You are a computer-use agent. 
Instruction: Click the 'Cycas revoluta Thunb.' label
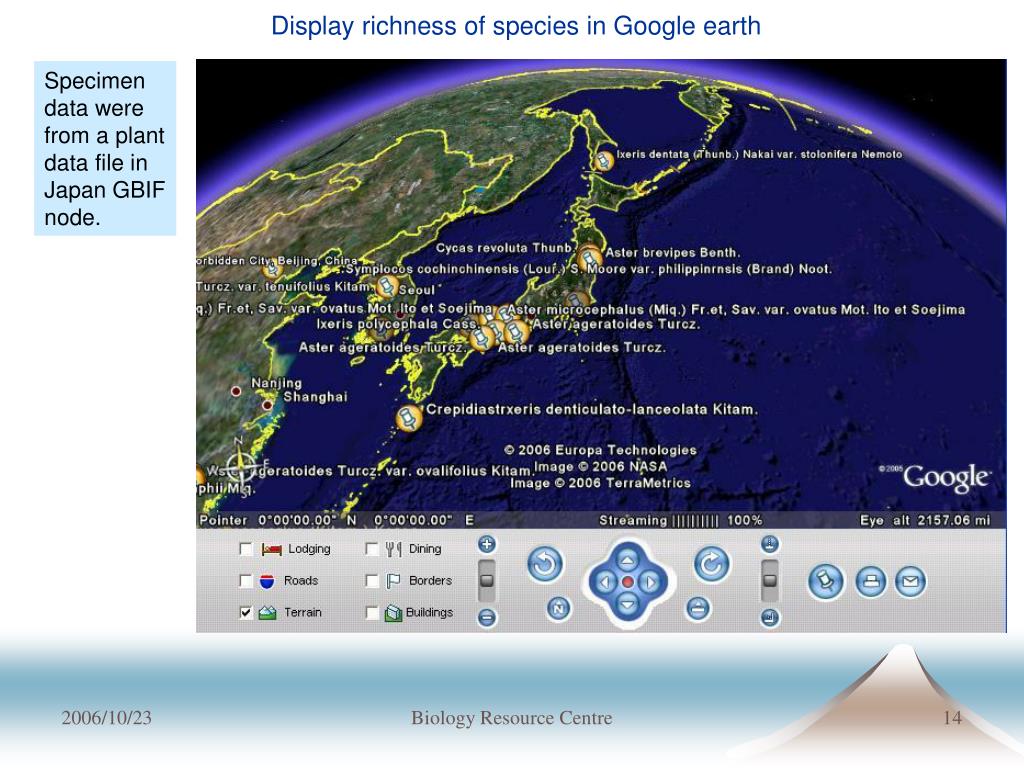coord(505,248)
